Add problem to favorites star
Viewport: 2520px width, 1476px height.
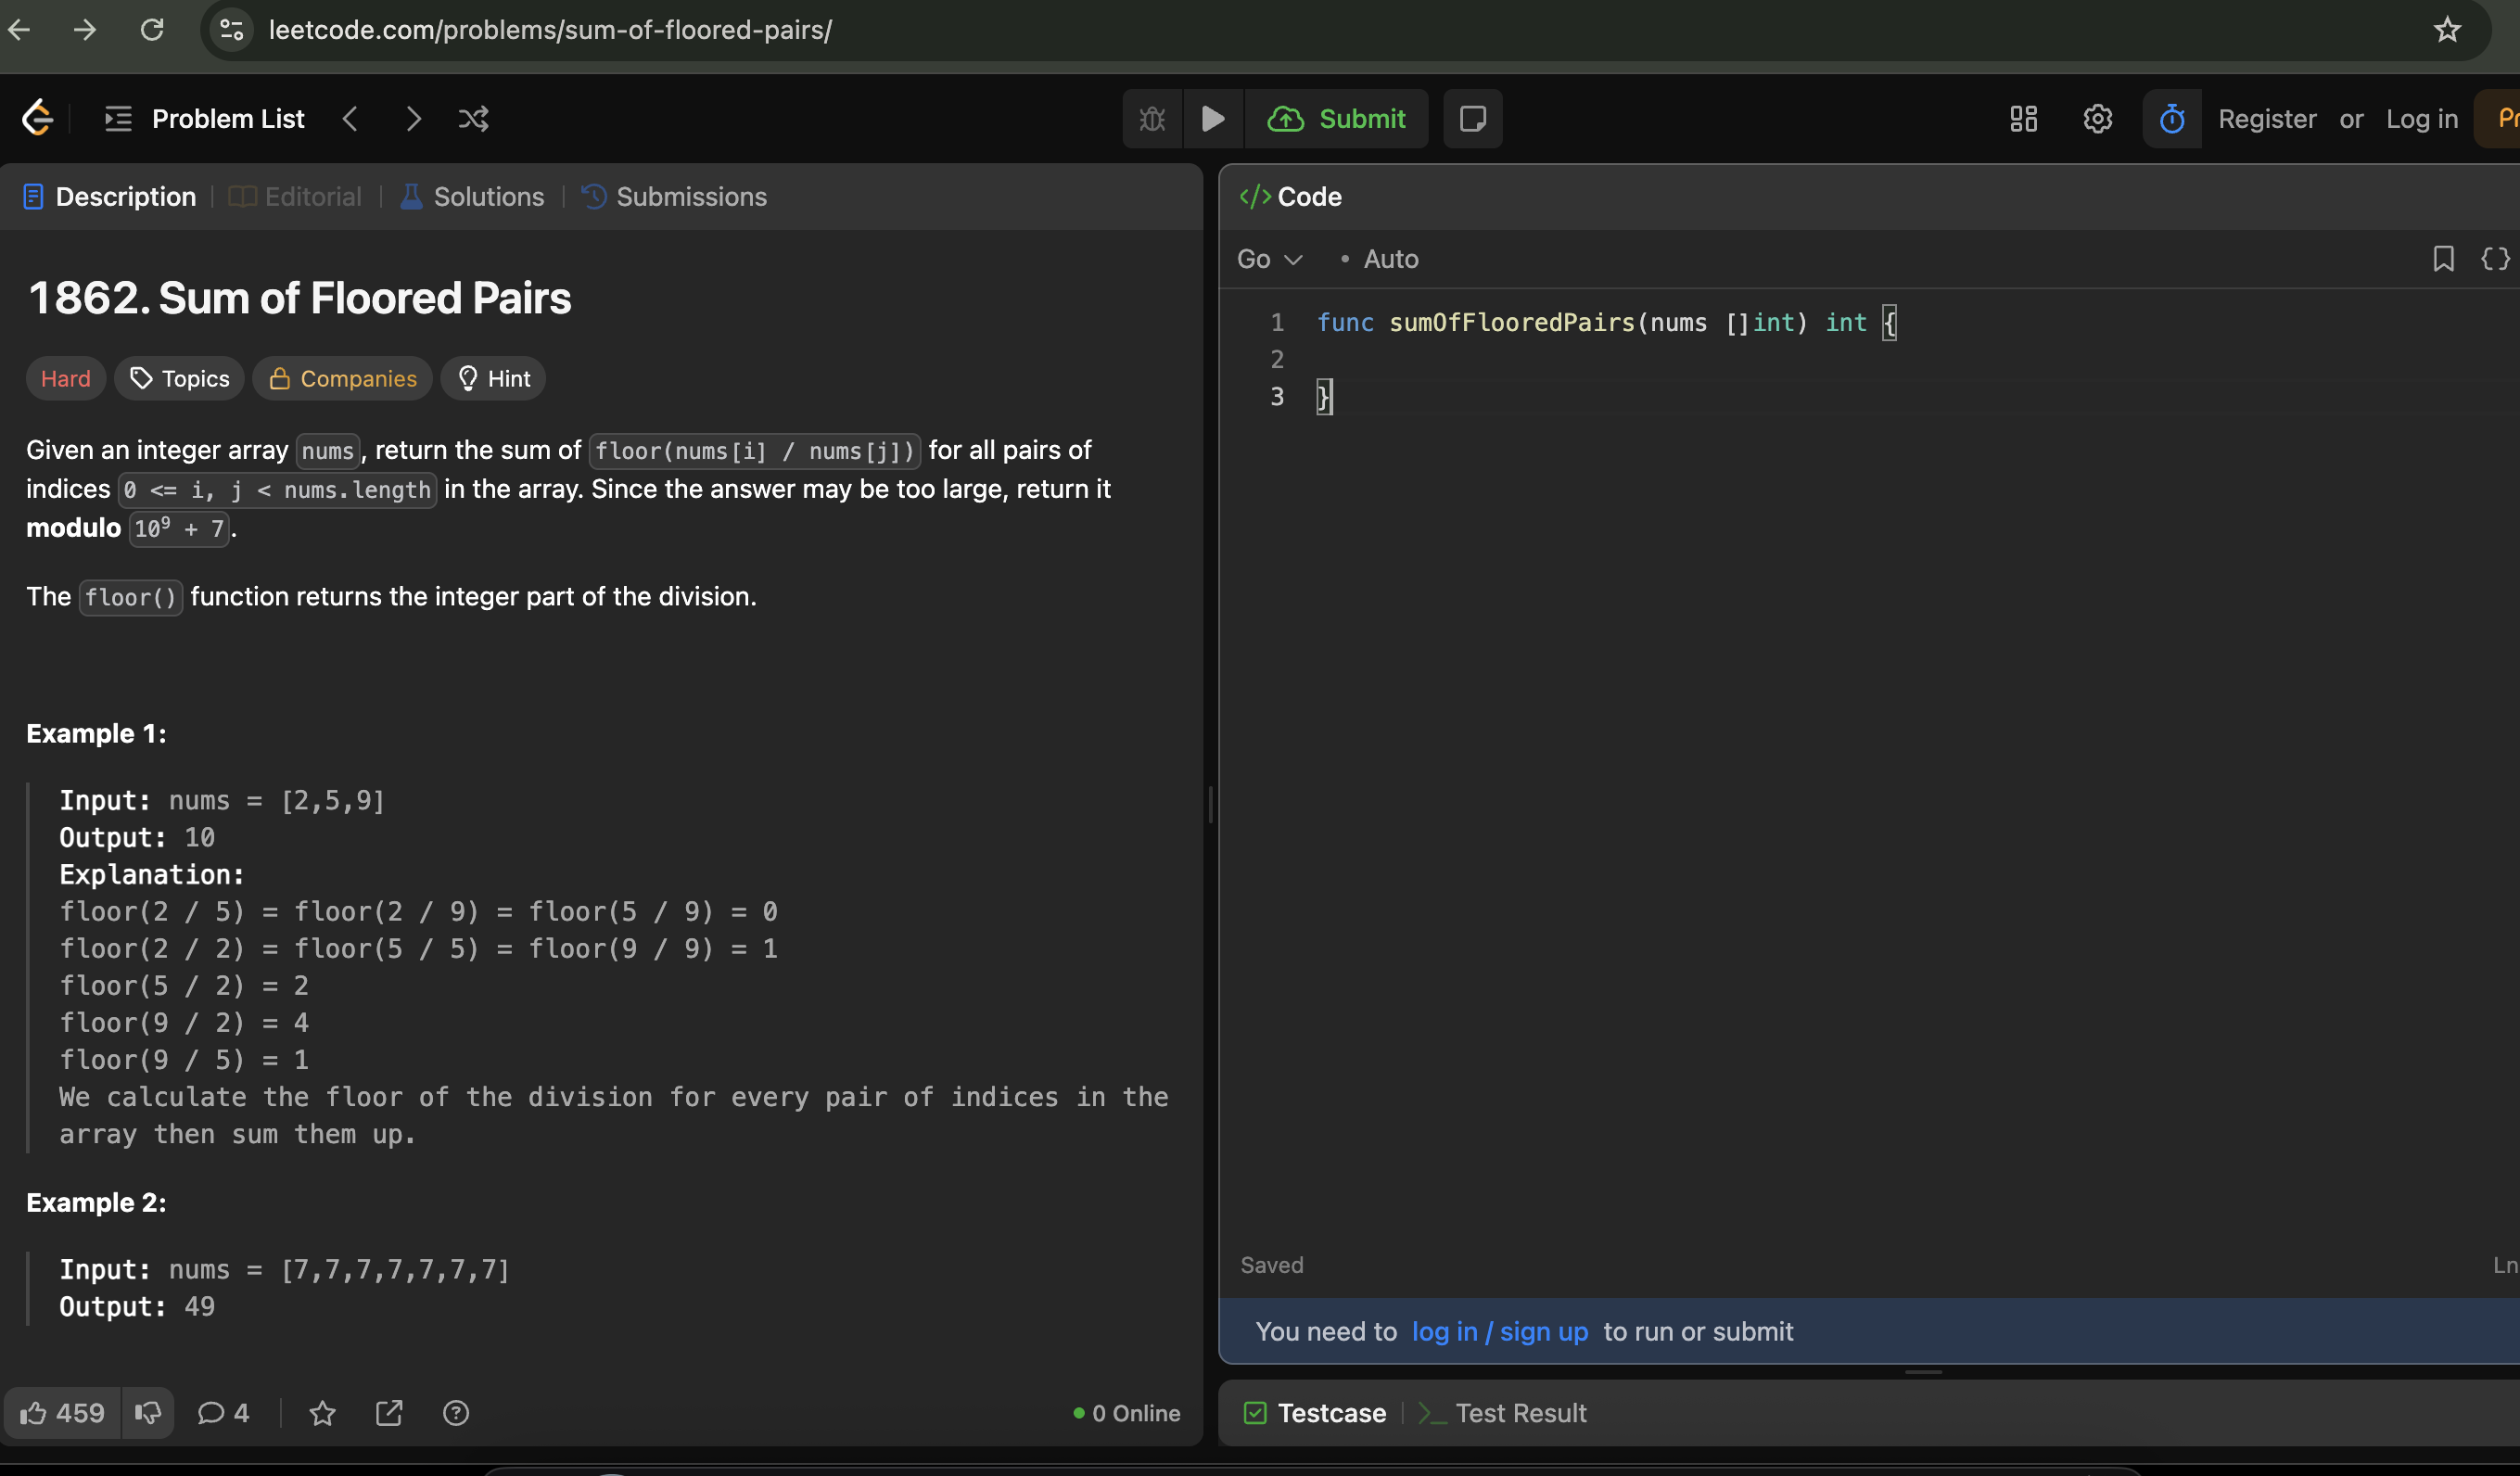click(322, 1413)
